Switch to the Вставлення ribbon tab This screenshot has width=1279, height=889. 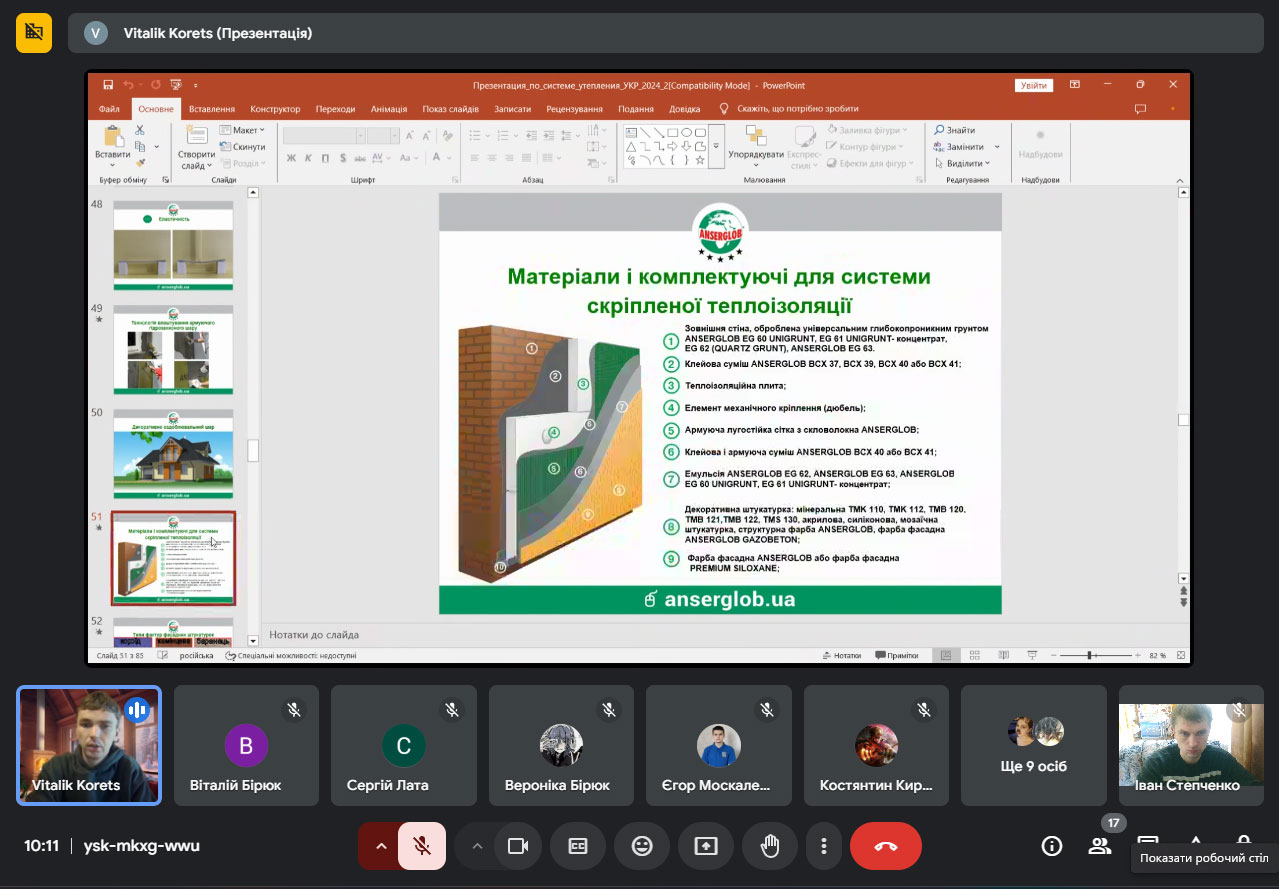tap(212, 109)
